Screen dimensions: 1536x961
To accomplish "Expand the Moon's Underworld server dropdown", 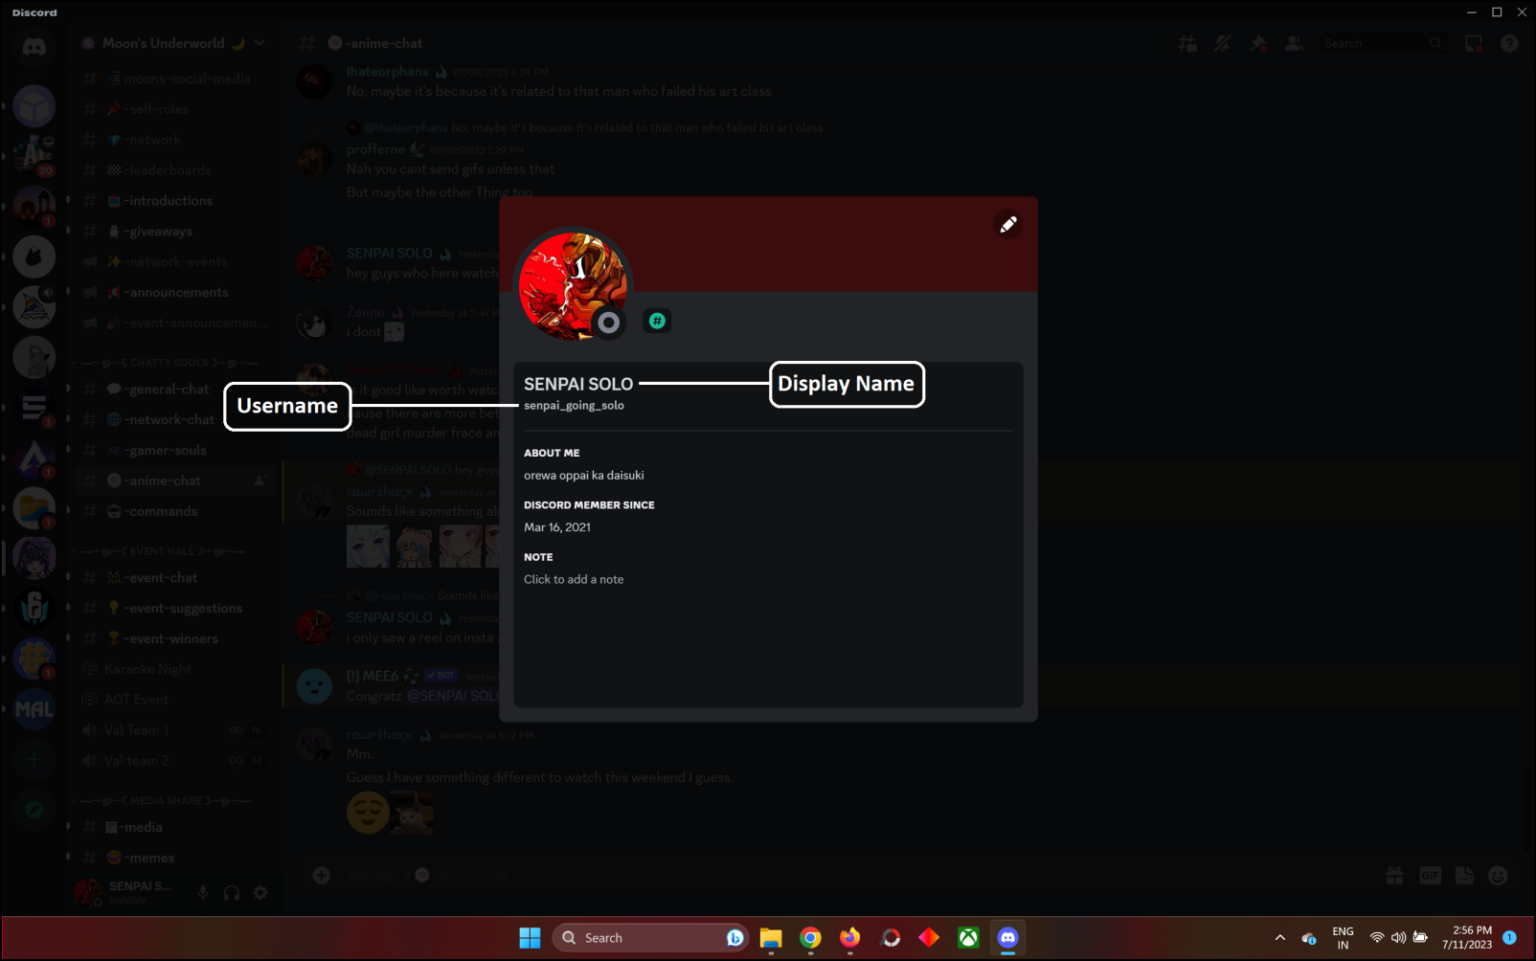I will tap(258, 43).
